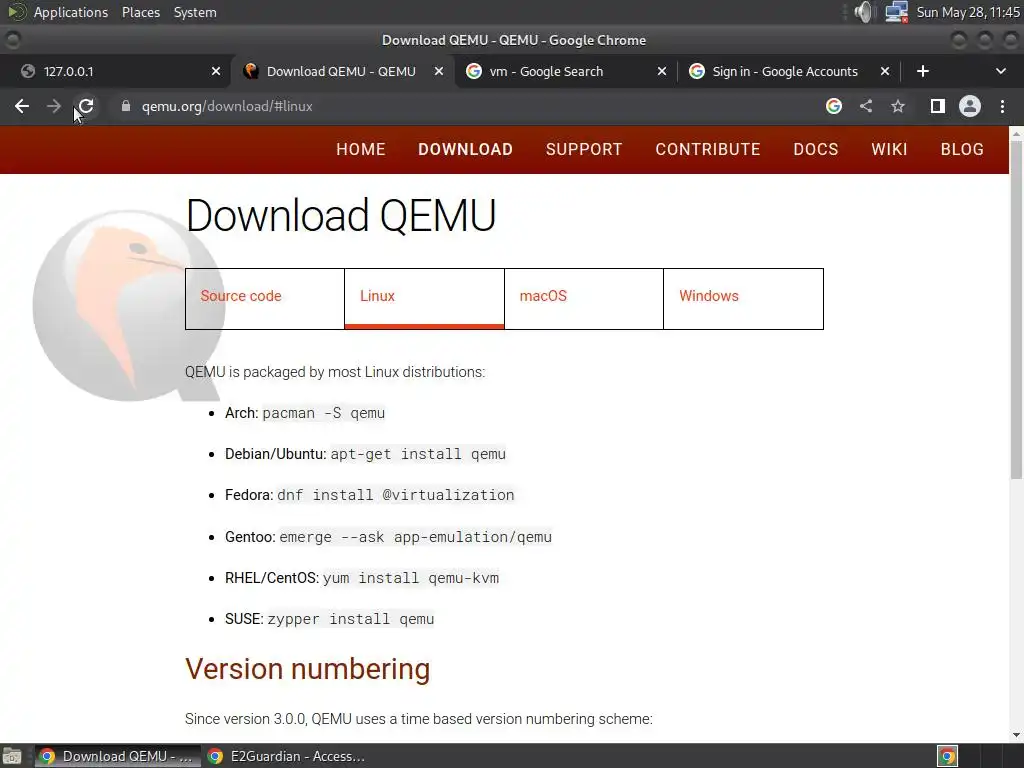Screen dimensions: 1024x768
Task: Click the emerge --ask app-emulation/qemu command
Action: (x=415, y=537)
